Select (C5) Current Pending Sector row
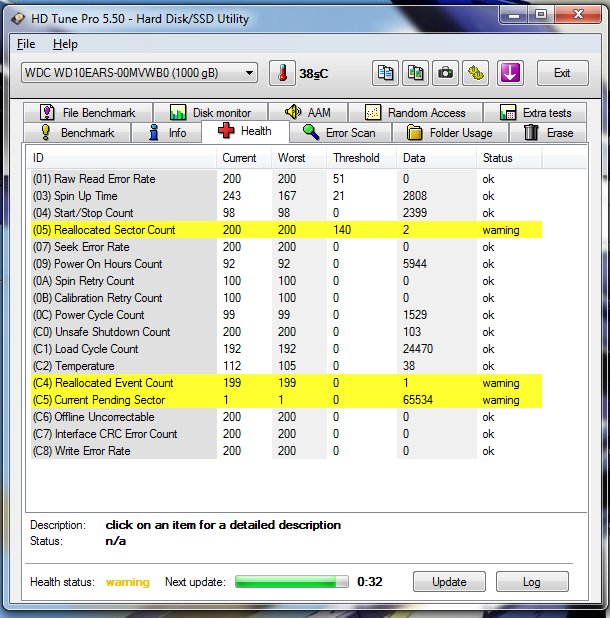The height and width of the screenshot is (618, 610). (x=286, y=400)
